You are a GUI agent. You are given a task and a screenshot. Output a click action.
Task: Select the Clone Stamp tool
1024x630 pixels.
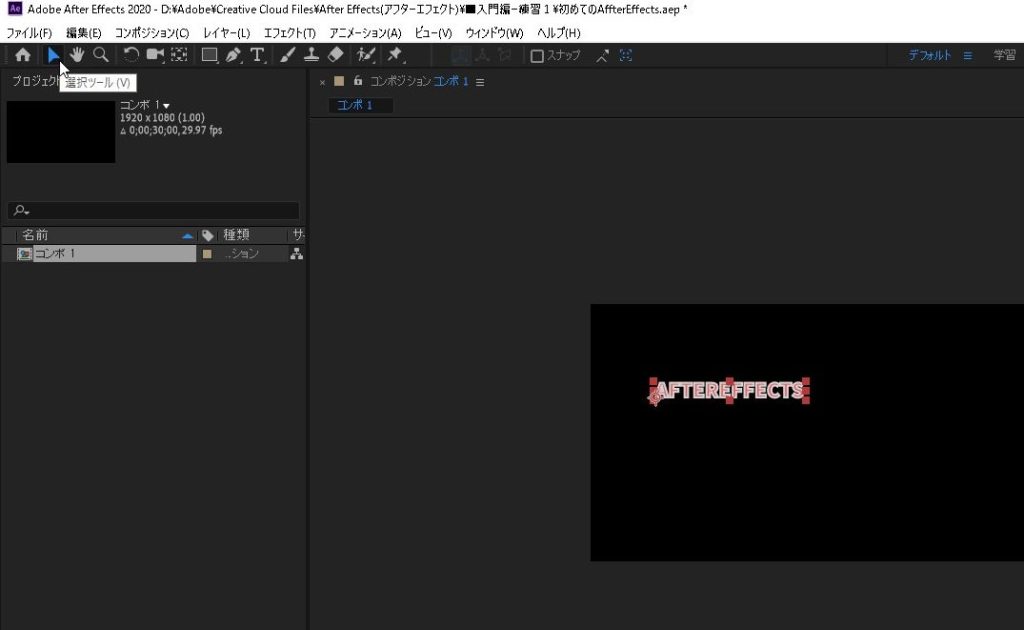click(311, 56)
